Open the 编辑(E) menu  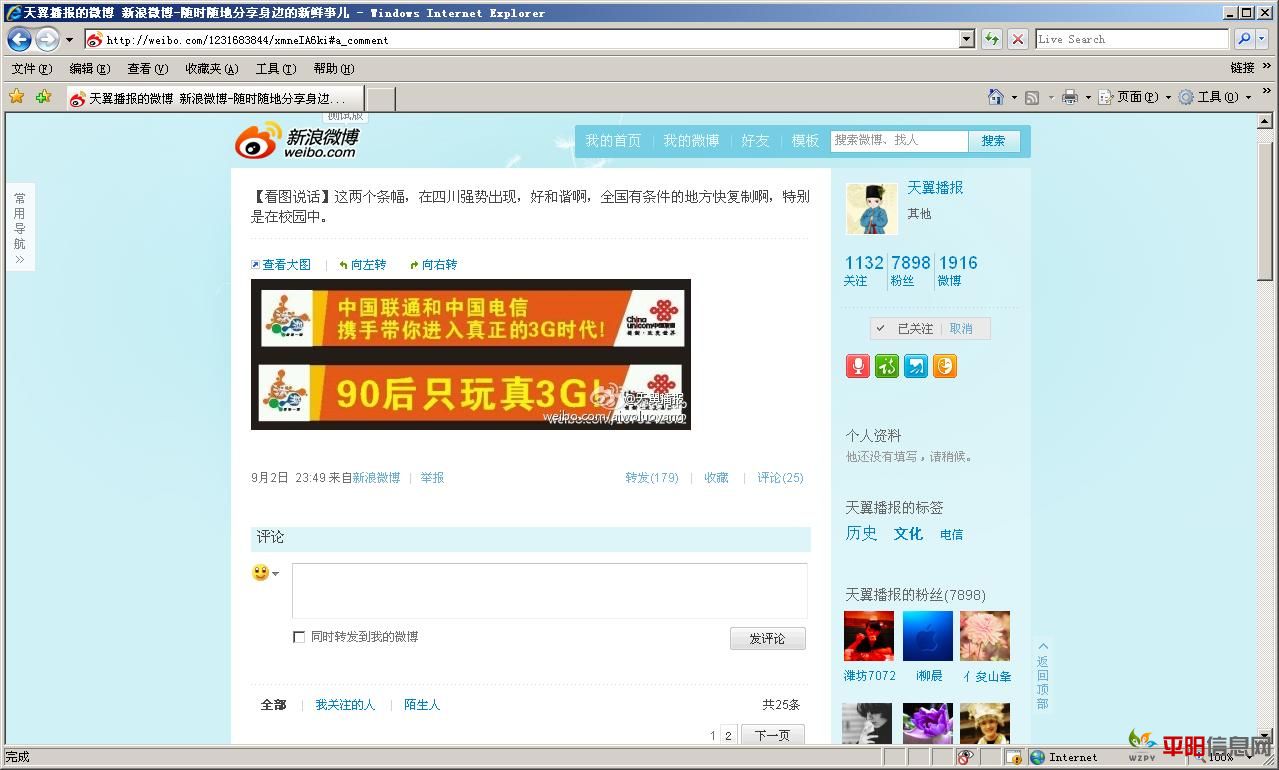coord(89,69)
